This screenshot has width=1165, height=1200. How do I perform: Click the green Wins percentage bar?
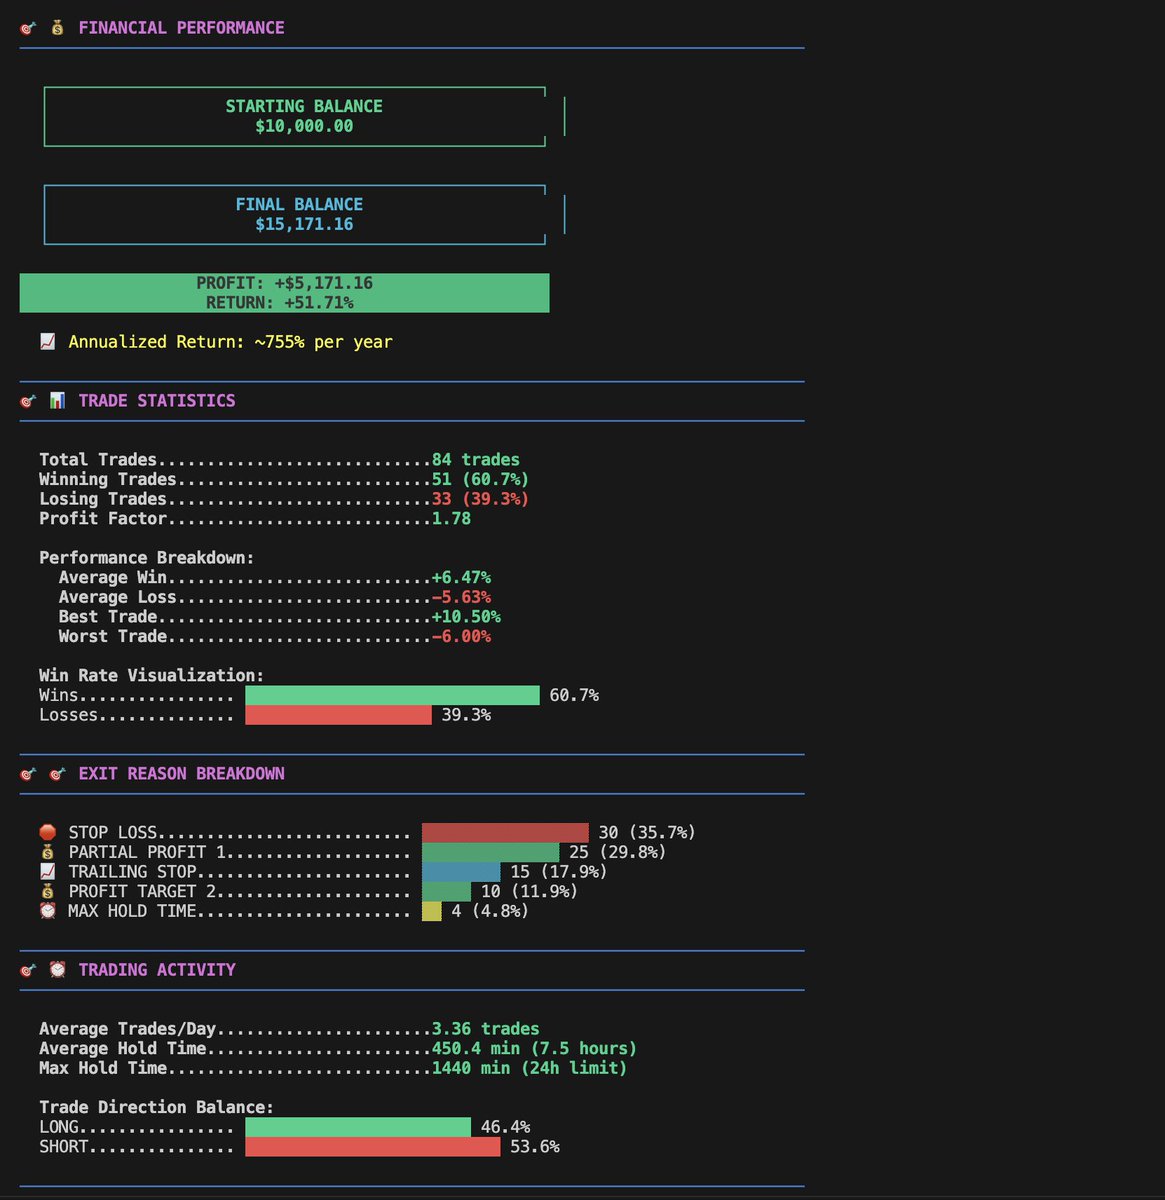click(393, 694)
